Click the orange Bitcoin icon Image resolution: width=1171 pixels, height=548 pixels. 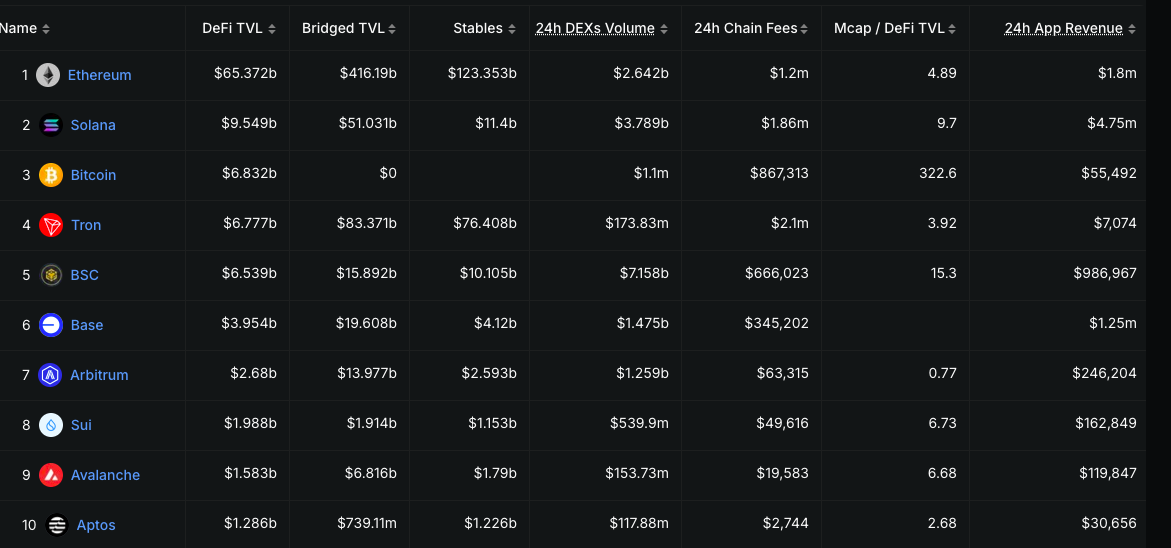click(x=51, y=175)
